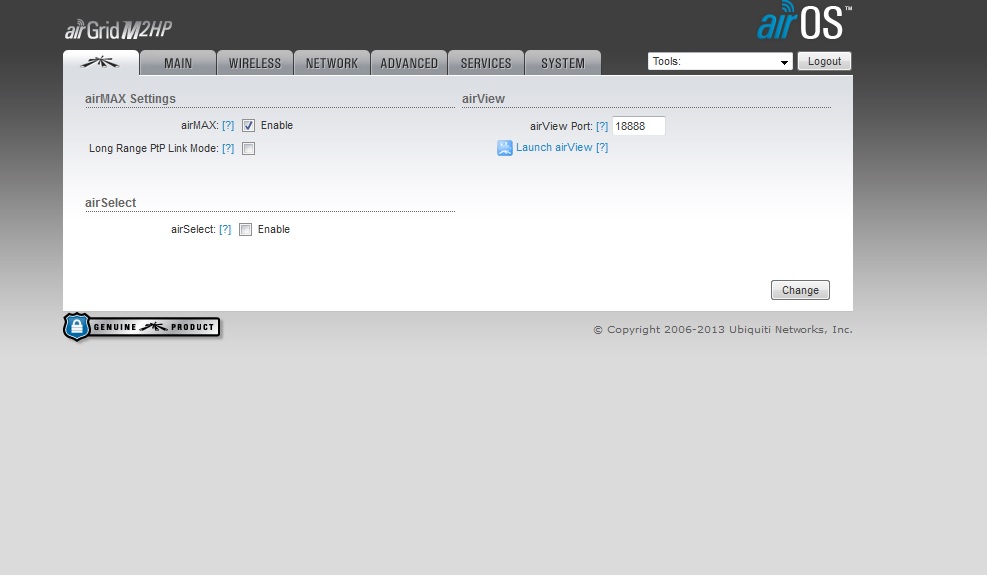Switch to the MAIN tab
Viewport: 987px width, 575px height.
tap(178, 63)
